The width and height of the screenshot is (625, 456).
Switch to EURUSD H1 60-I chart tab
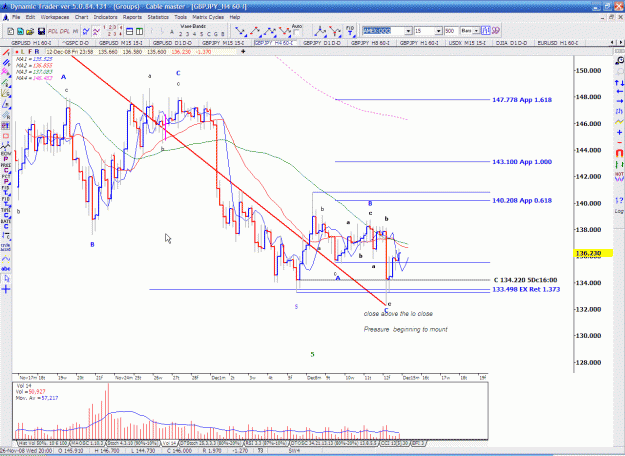point(557,43)
